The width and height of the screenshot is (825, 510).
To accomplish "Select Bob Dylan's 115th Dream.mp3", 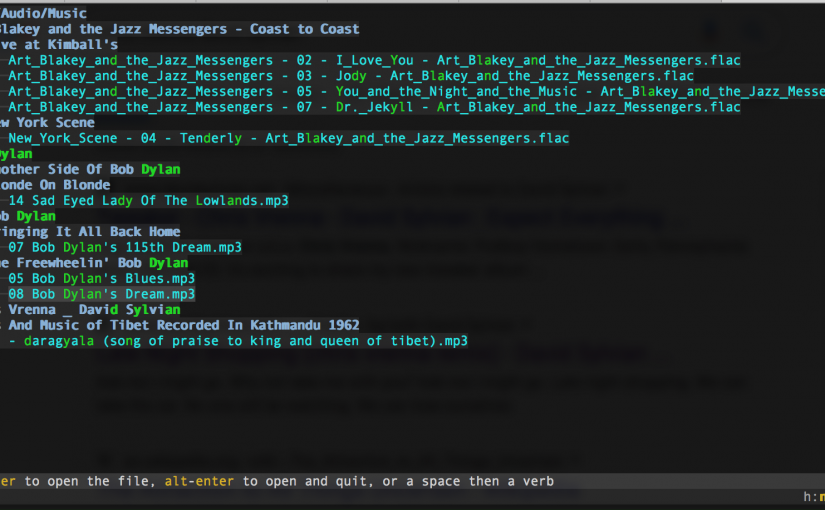I will [125, 247].
